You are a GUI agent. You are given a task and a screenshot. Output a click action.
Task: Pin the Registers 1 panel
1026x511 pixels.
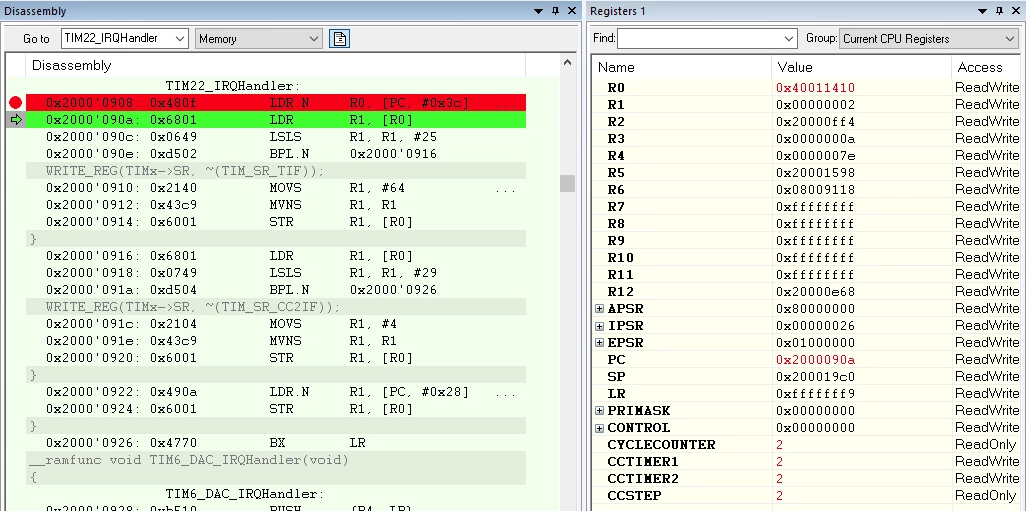tap(1000, 10)
